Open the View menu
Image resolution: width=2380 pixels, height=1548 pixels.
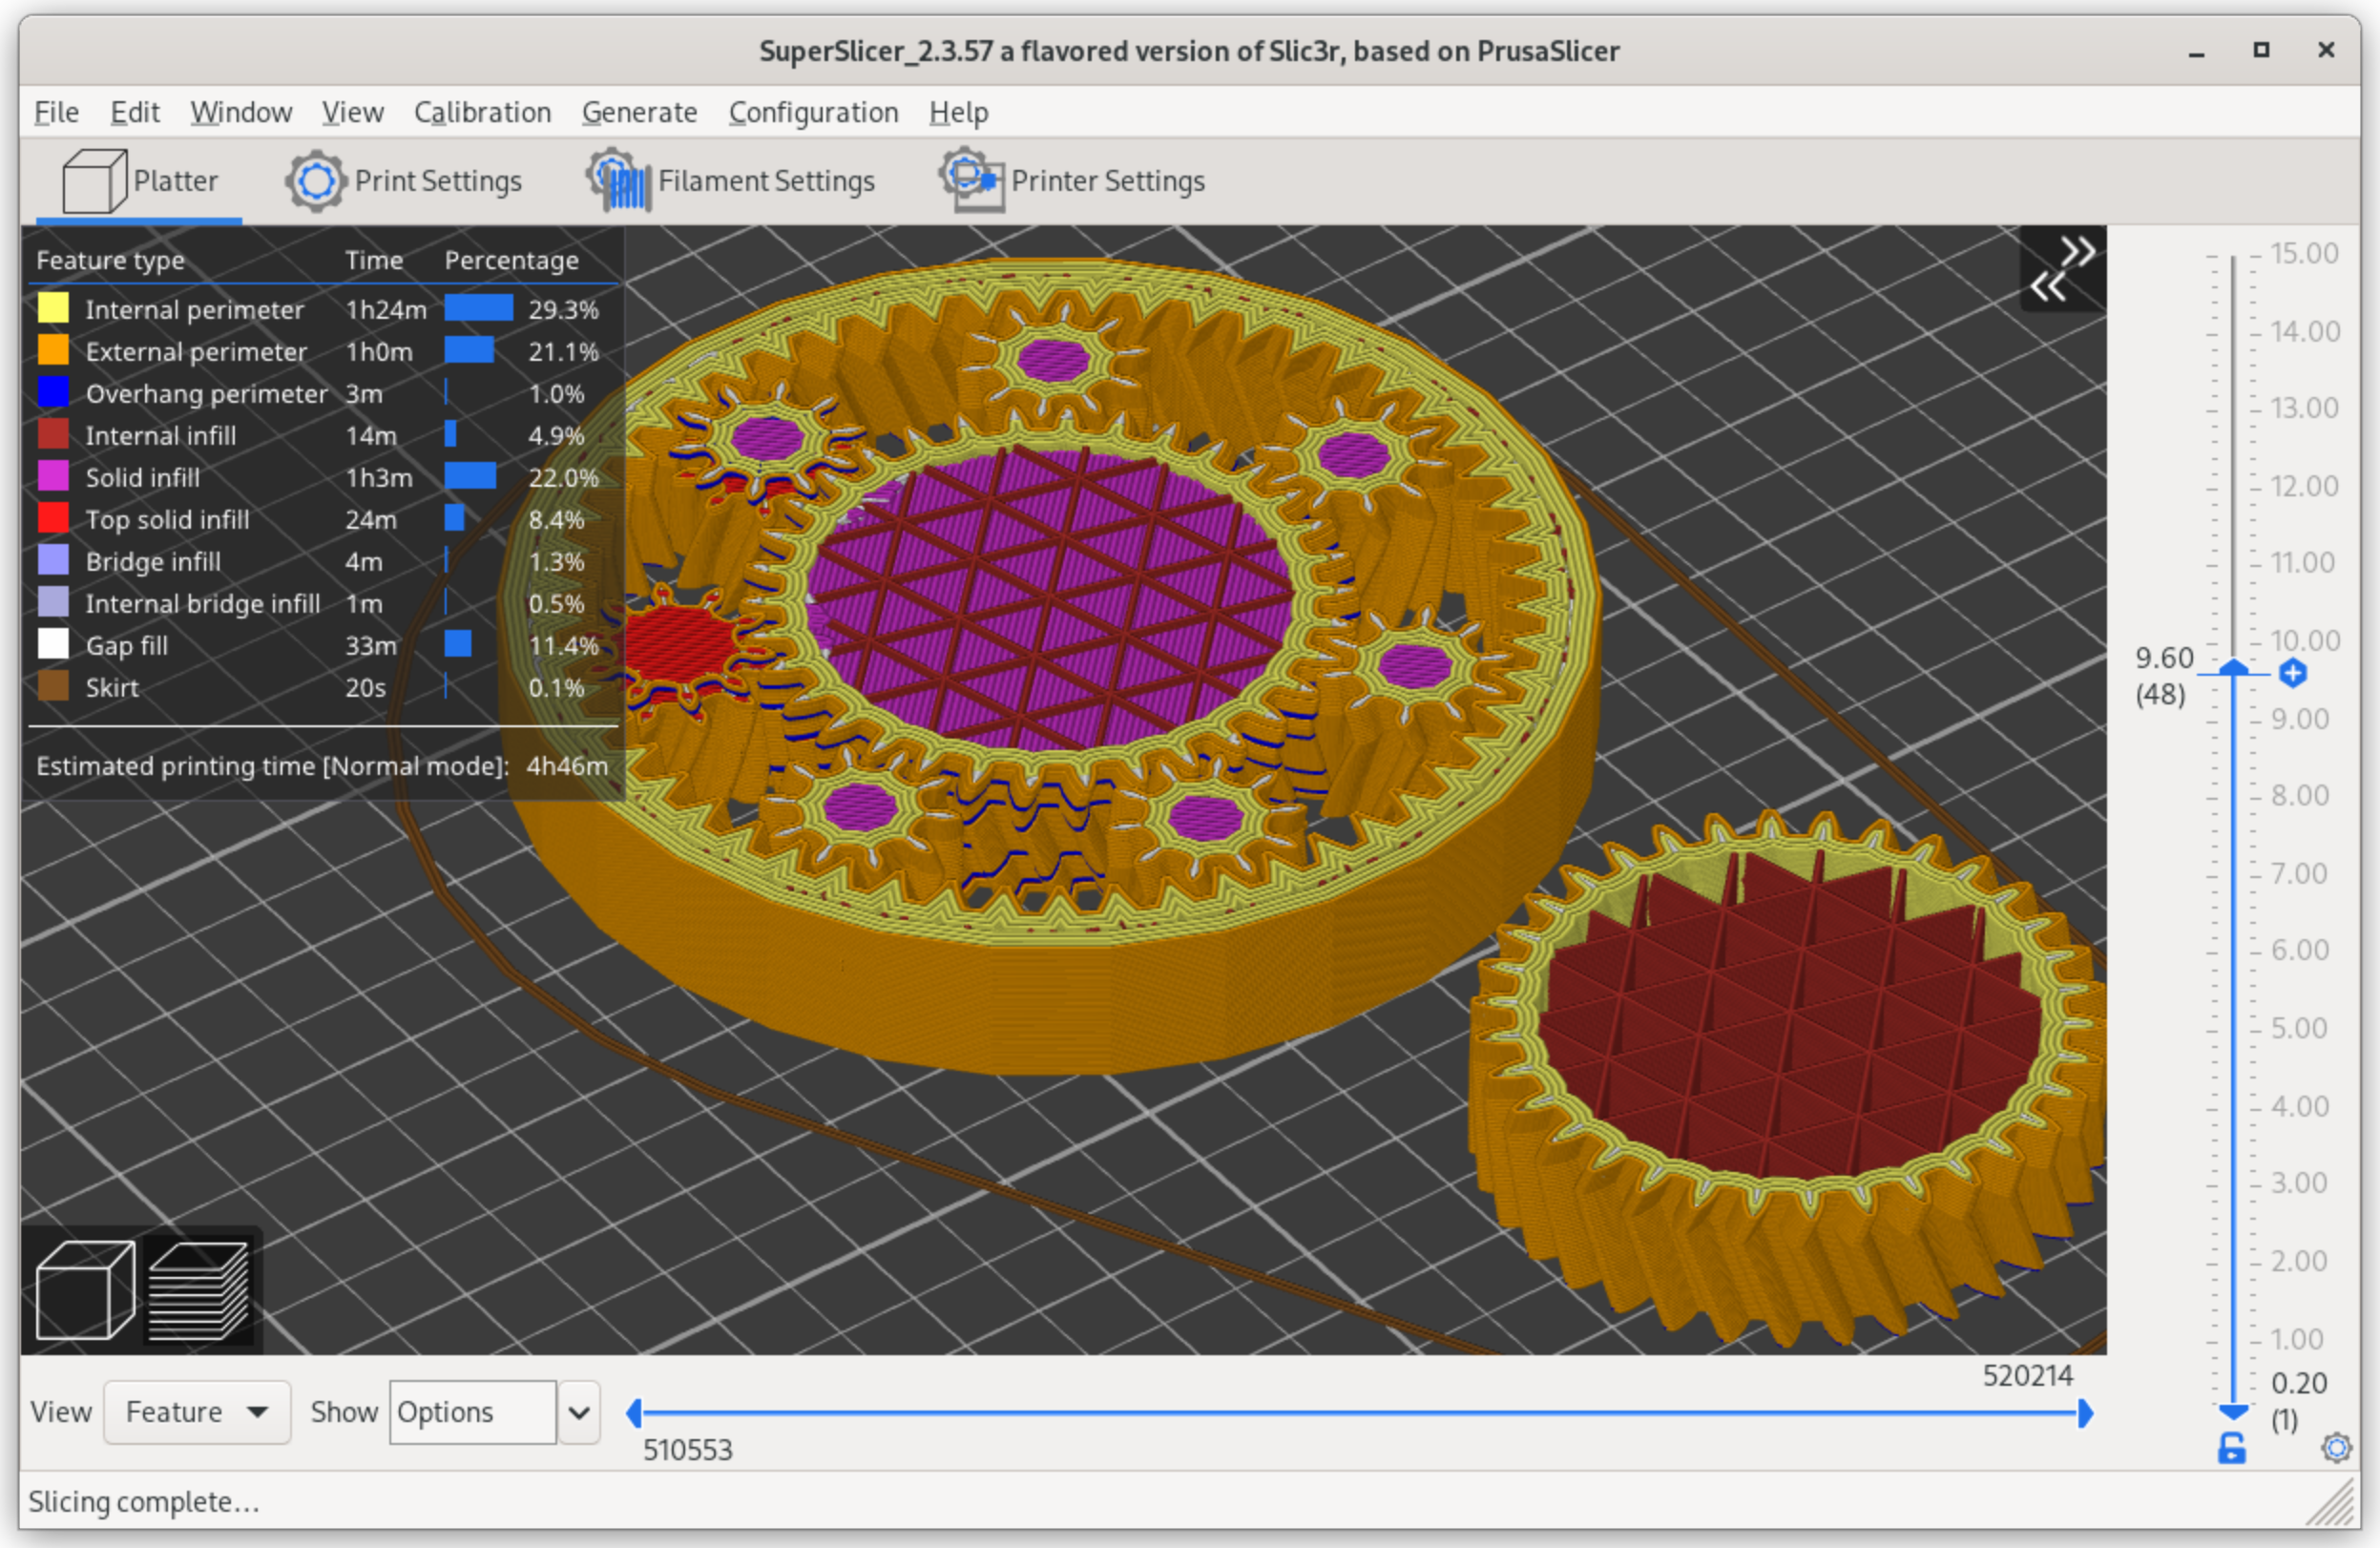pos(352,112)
